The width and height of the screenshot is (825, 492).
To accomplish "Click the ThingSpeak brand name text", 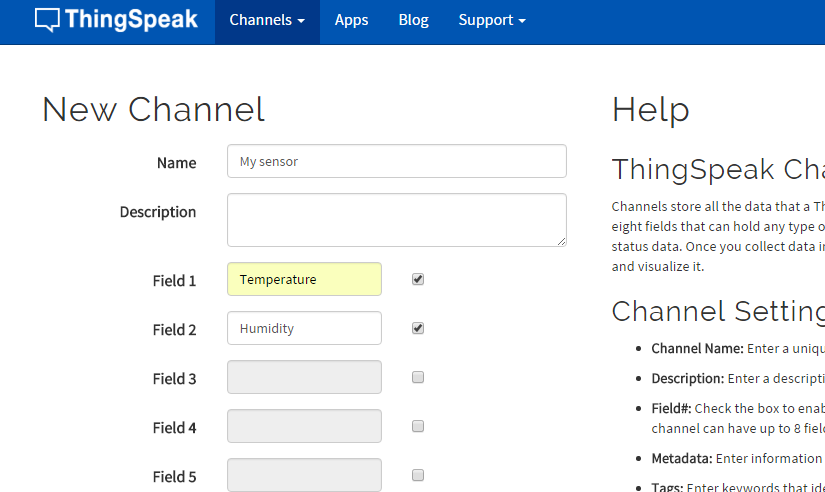I will (131, 19).
